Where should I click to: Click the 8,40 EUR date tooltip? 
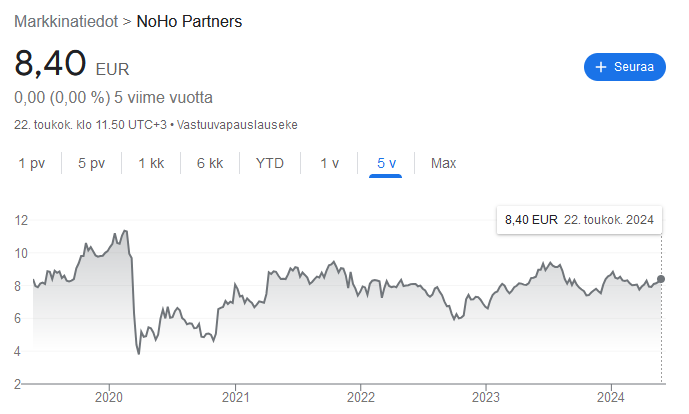point(579,219)
